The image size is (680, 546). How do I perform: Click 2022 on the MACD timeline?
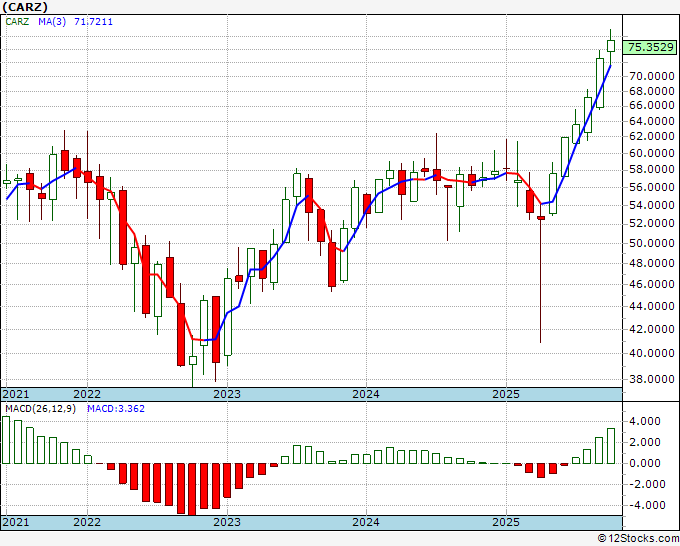(x=87, y=522)
